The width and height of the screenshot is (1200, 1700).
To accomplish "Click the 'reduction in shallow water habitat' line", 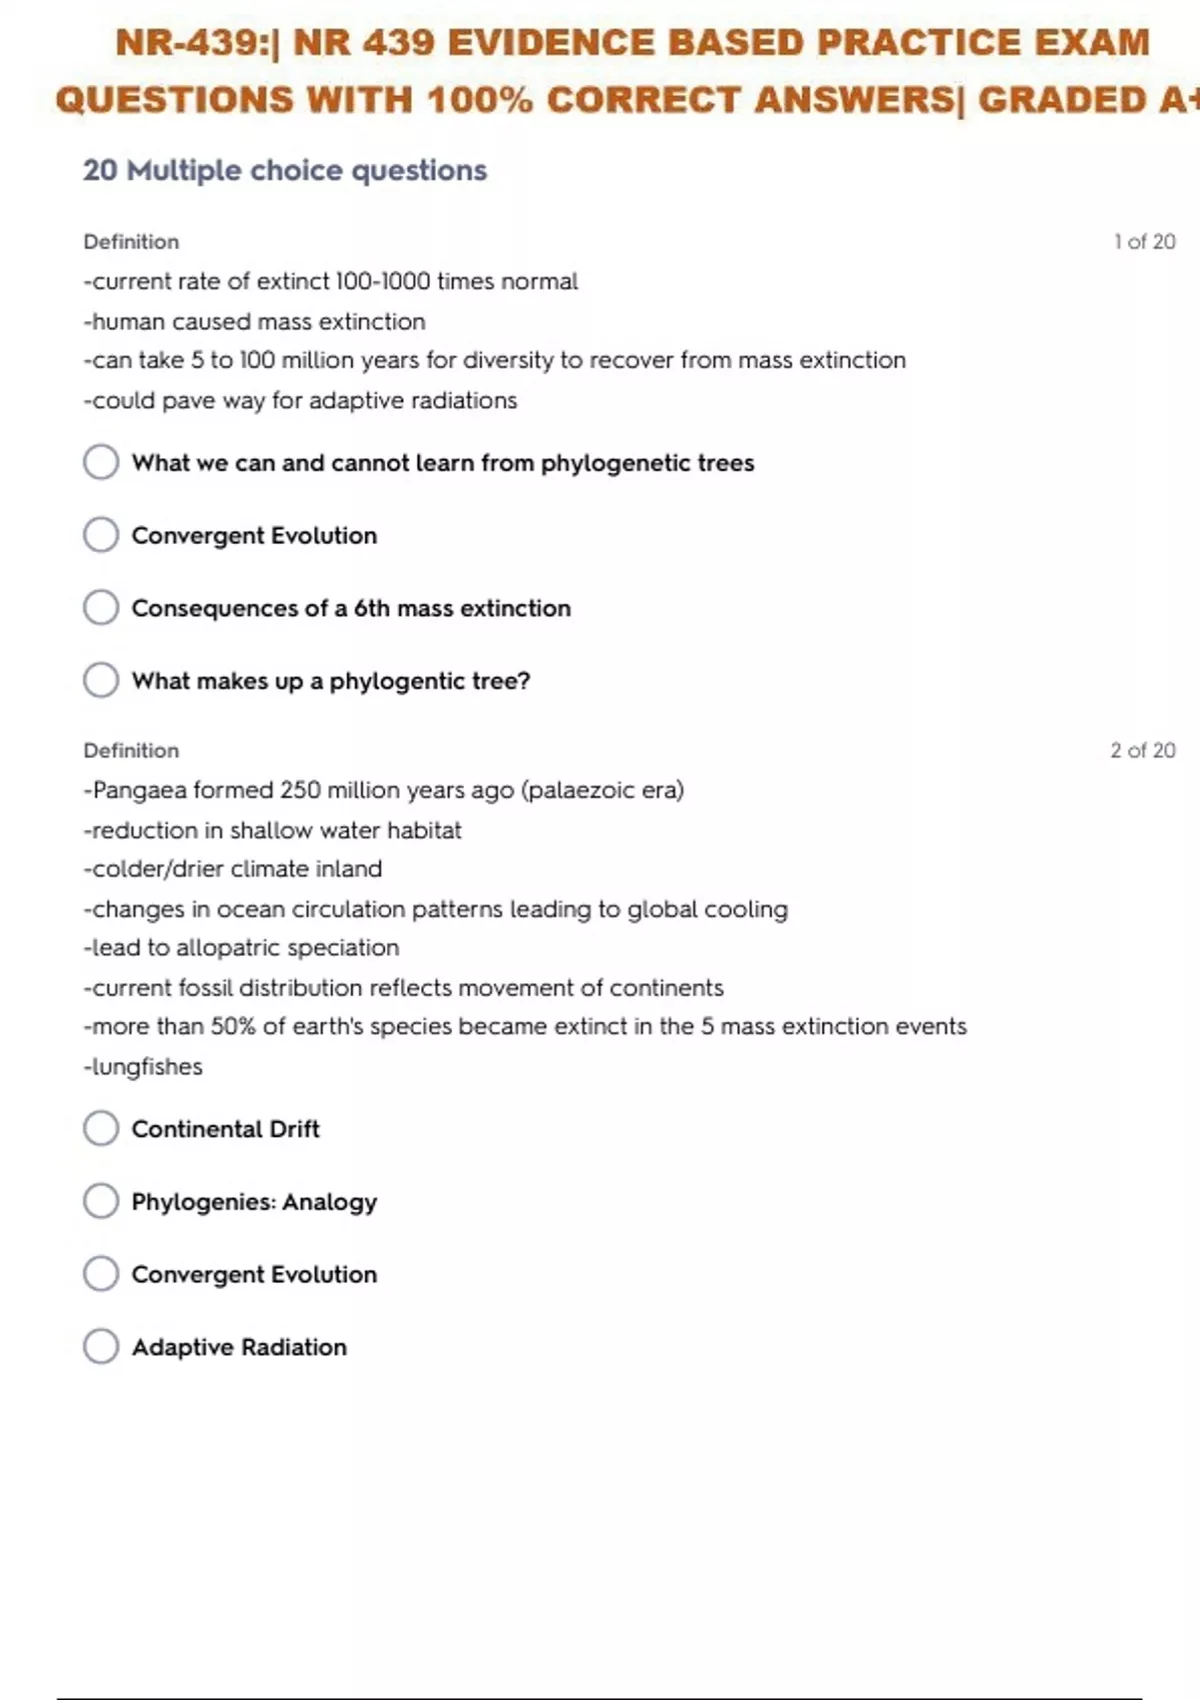I will click(272, 830).
